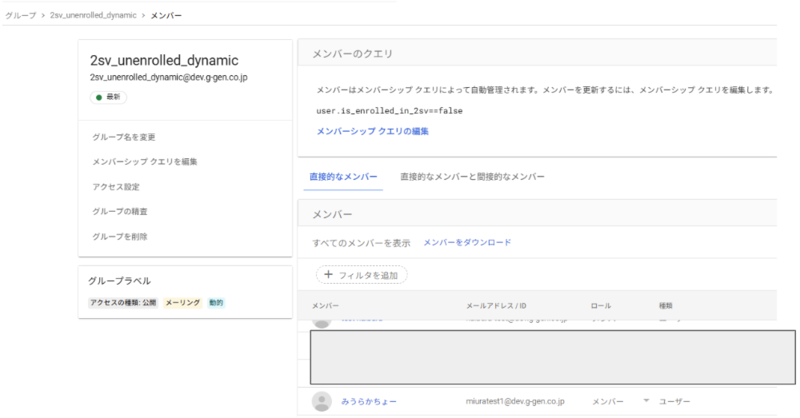Click the グループラベル heading
Screen dimensions: 800x418
119,281
